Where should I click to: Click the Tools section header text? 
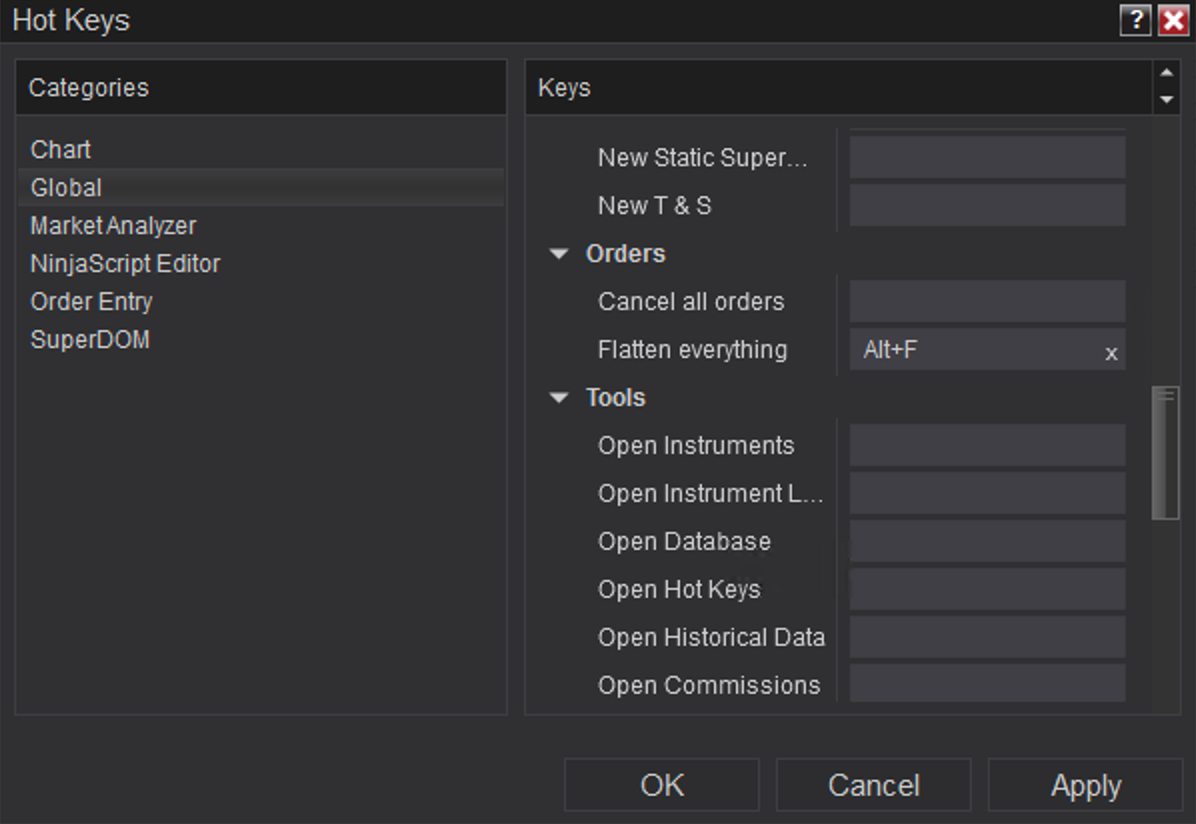616,398
